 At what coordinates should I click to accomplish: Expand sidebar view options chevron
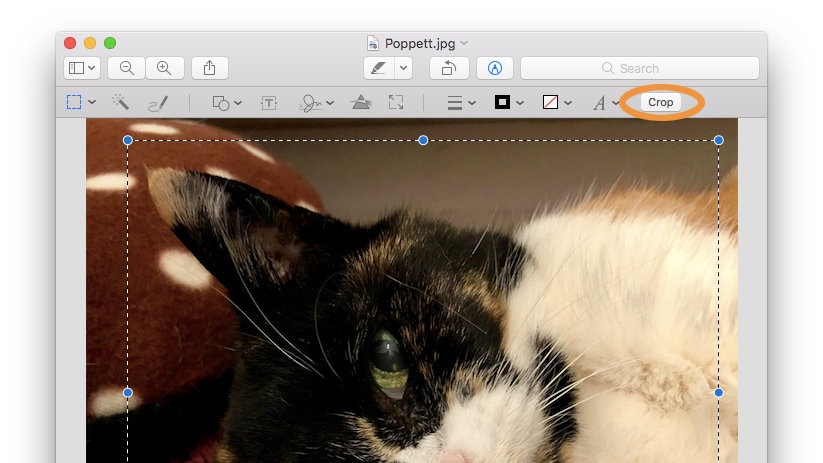coord(92,68)
